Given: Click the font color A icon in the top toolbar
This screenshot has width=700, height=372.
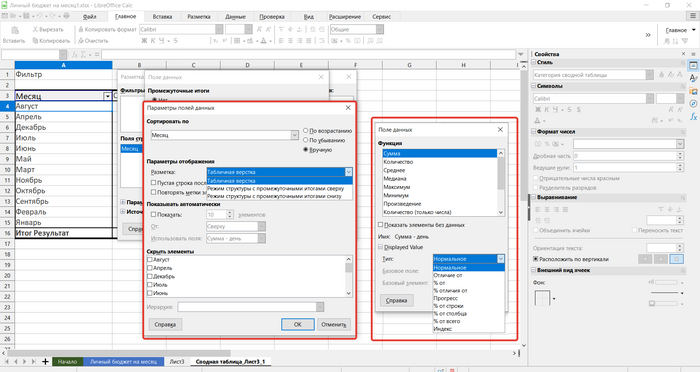Looking at the screenshot, I should (x=263, y=41).
